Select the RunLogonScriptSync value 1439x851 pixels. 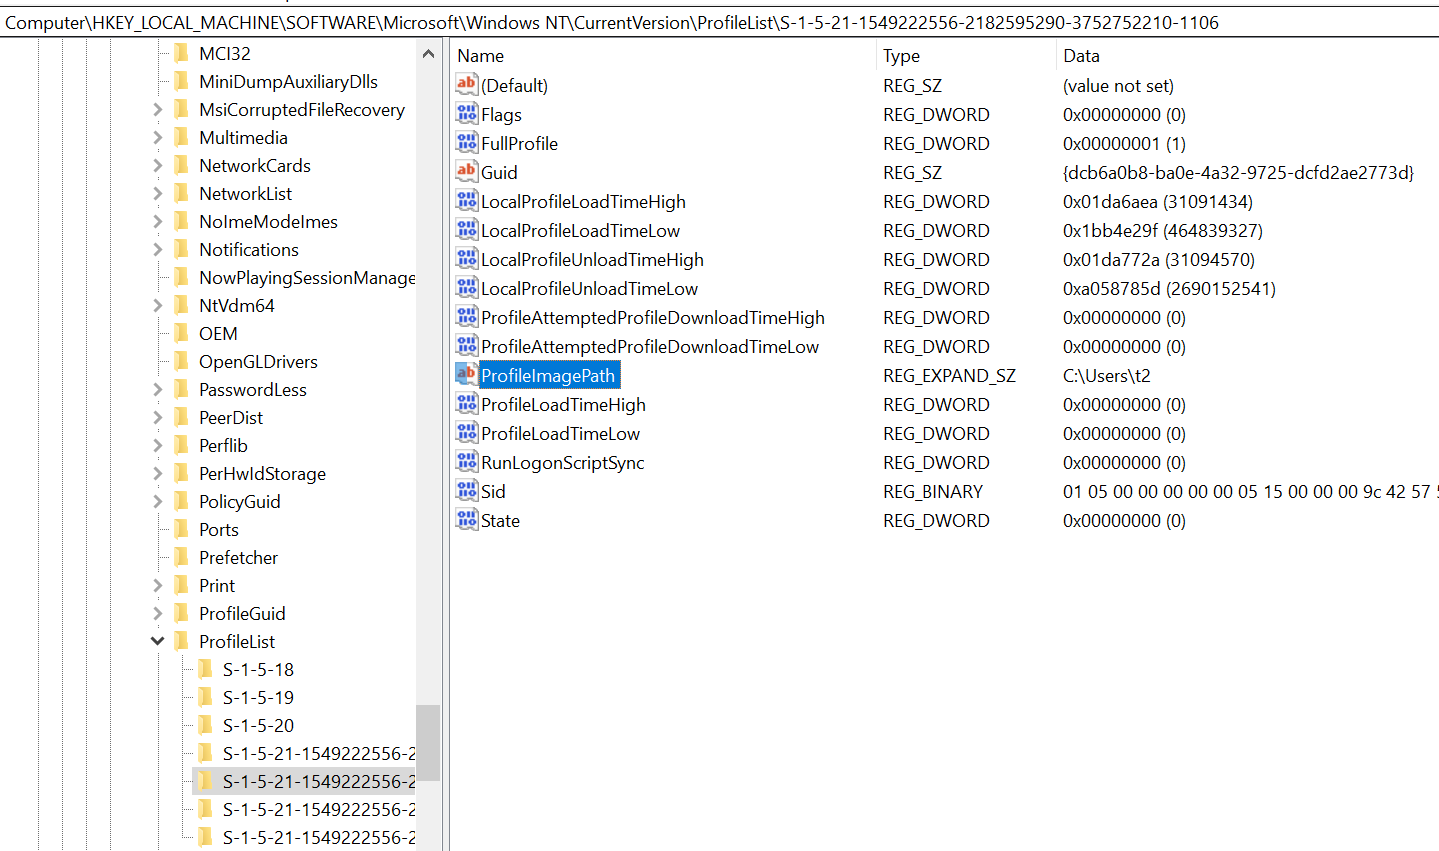coord(562,462)
